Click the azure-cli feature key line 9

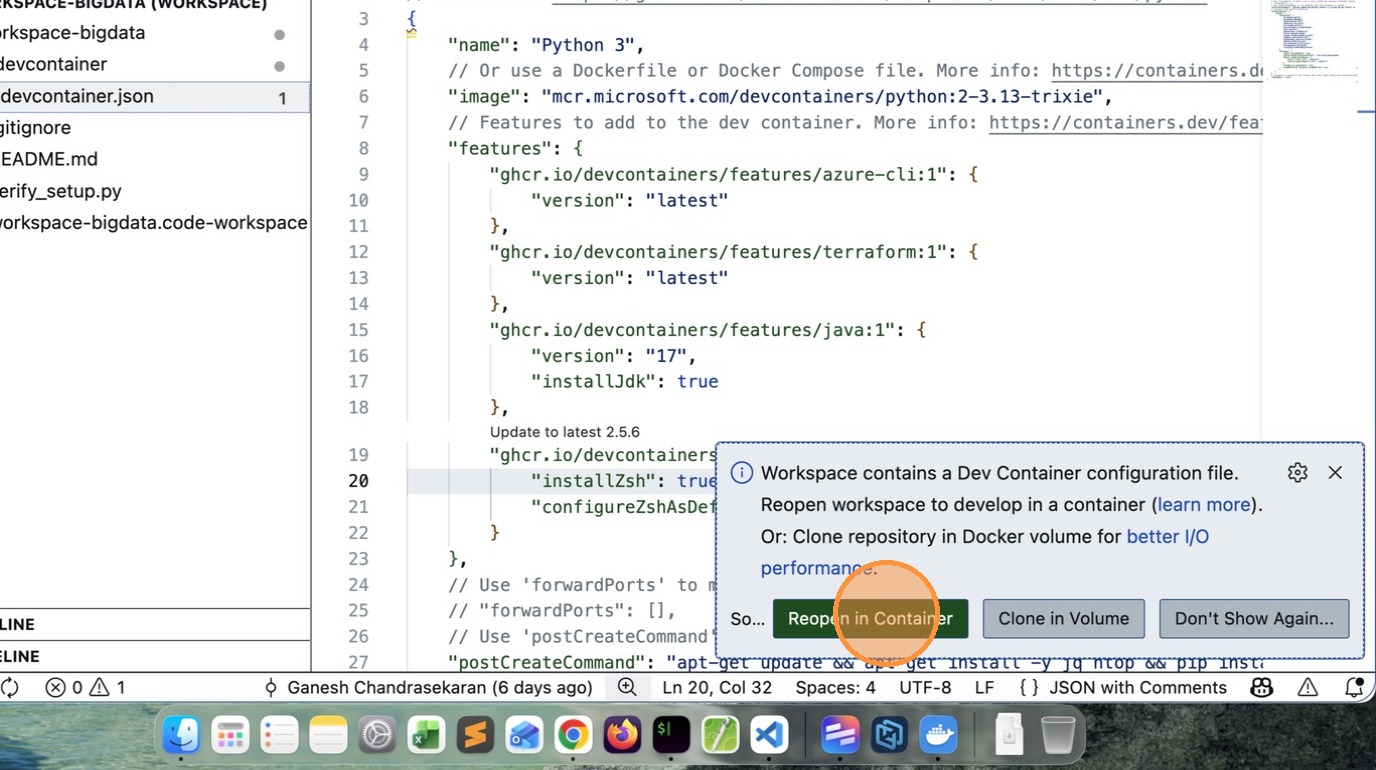718,174
